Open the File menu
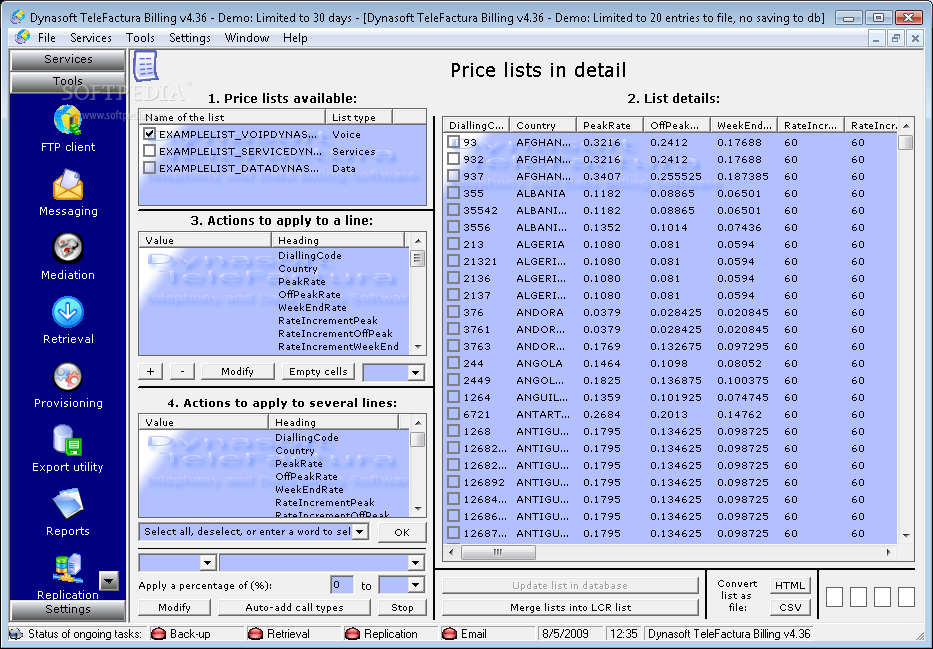This screenshot has height=649, width=933. pos(46,38)
